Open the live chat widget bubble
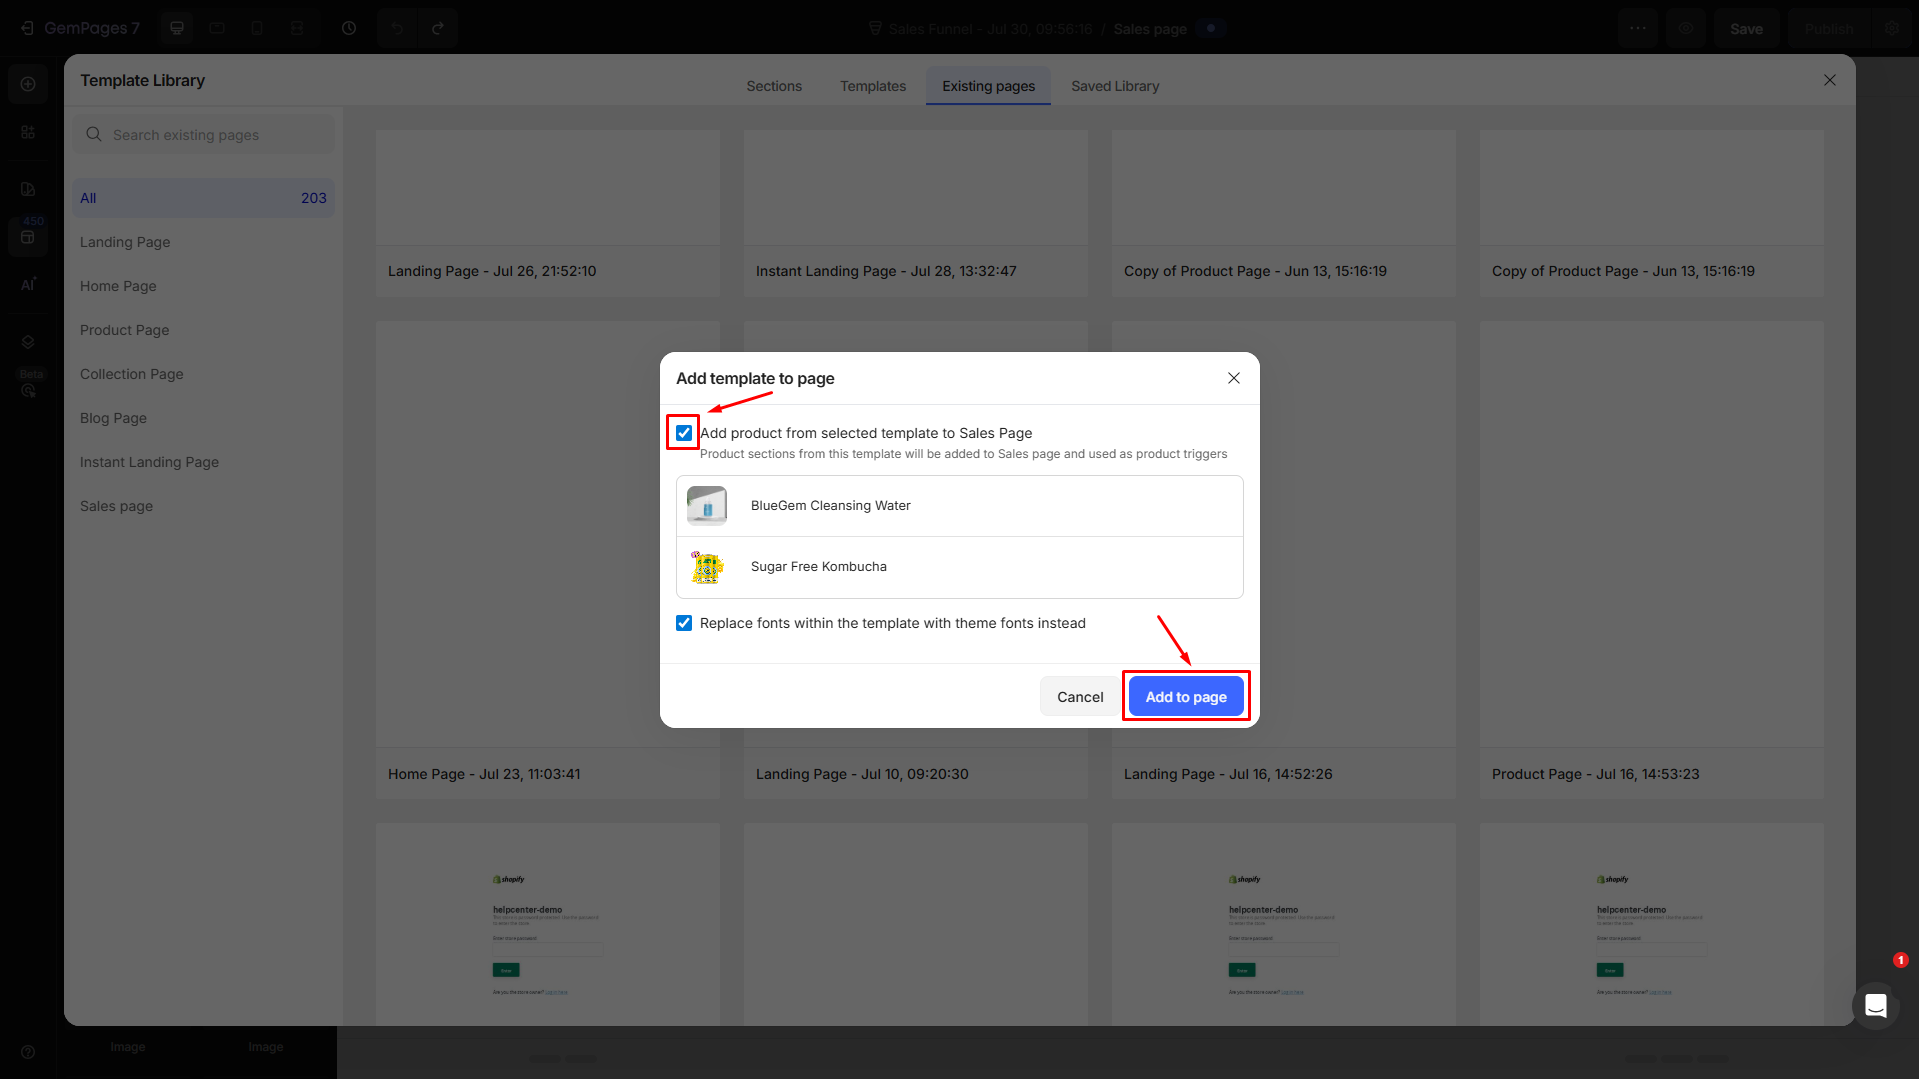1919x1079 pixels. coord(1876,1005)
